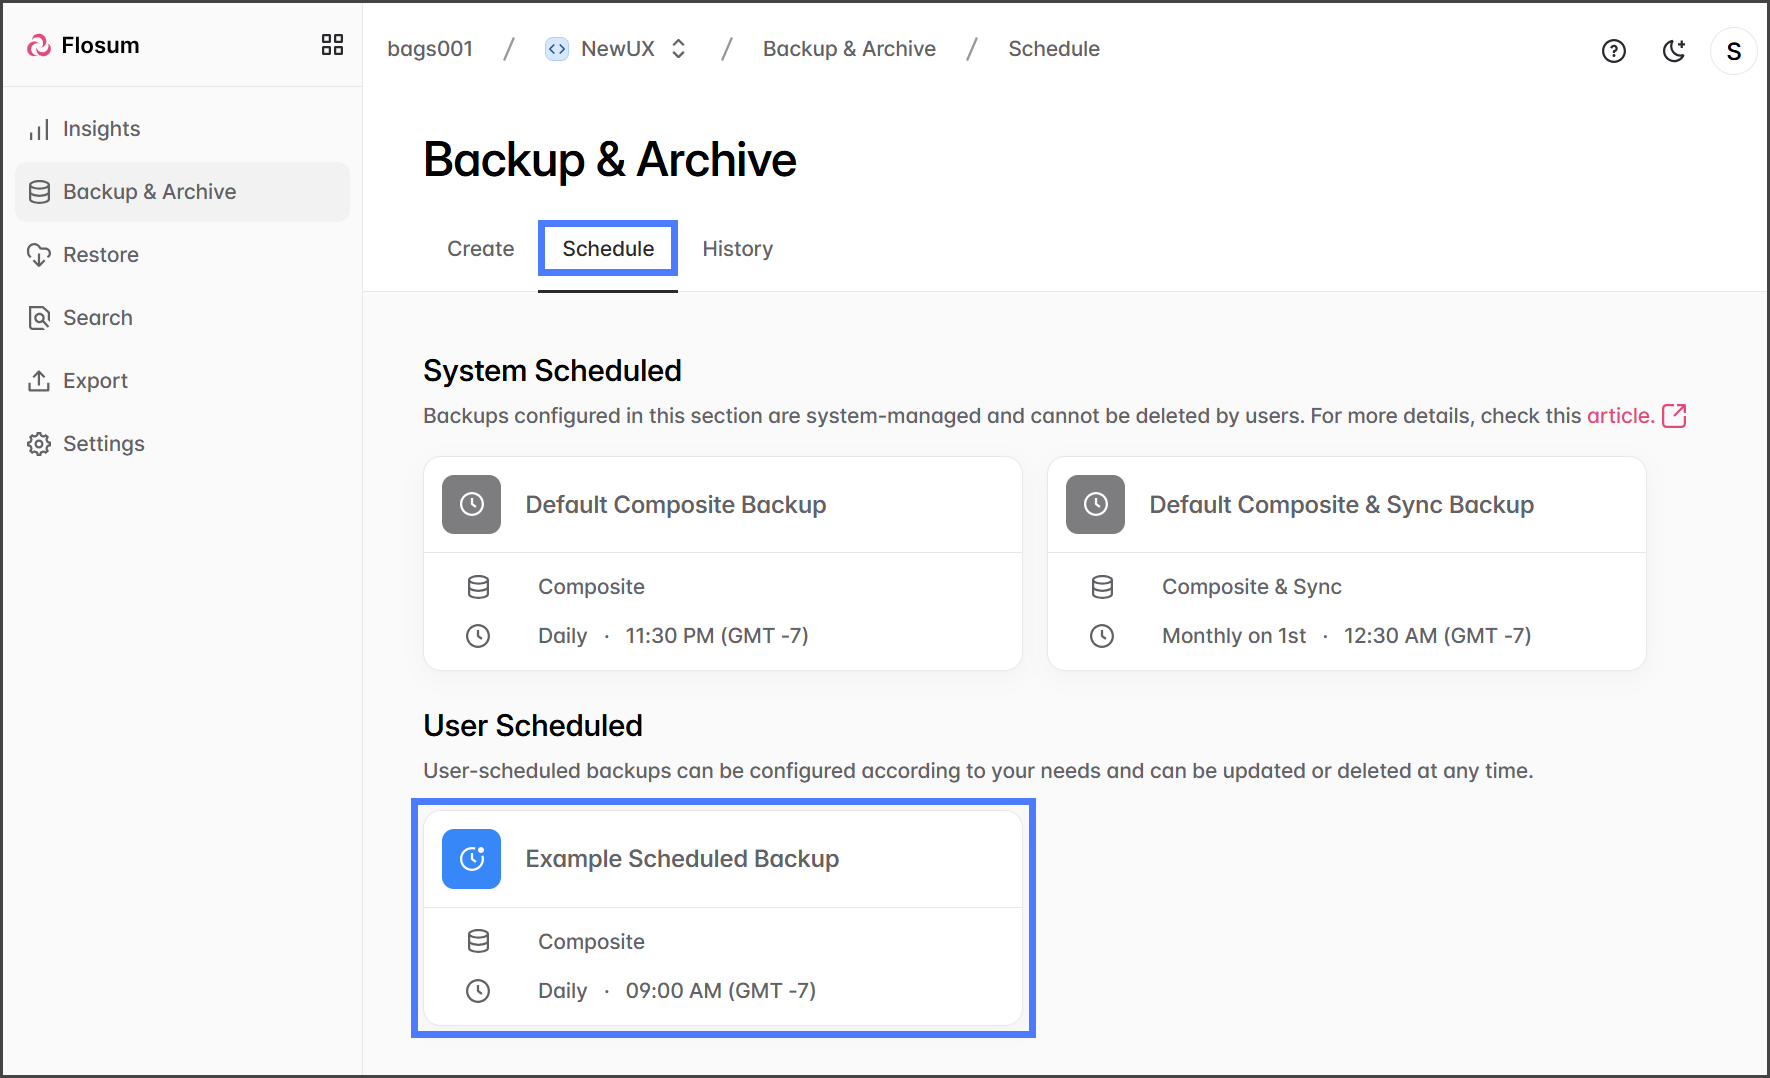Toggle dark mode with moon icon
The image size is (1770, 1078).
(x=1673, y=51)
